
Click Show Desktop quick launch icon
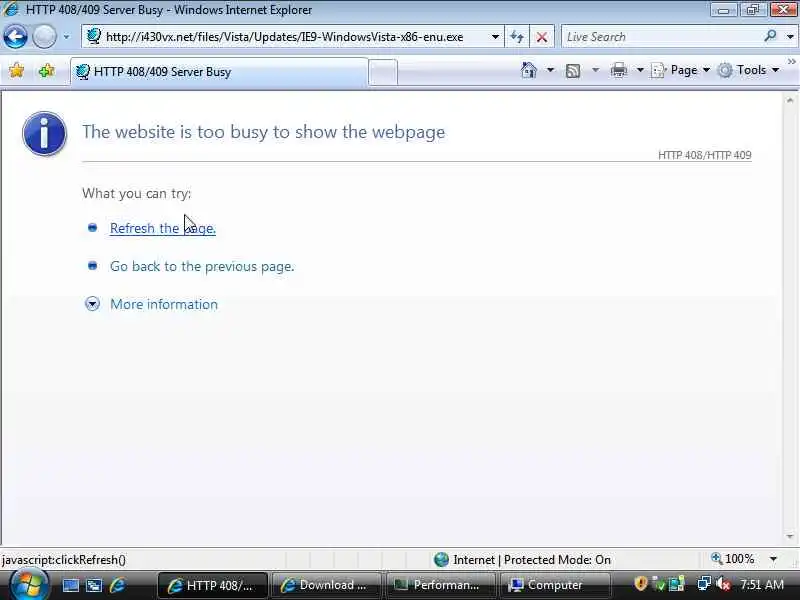click(70, 585)
